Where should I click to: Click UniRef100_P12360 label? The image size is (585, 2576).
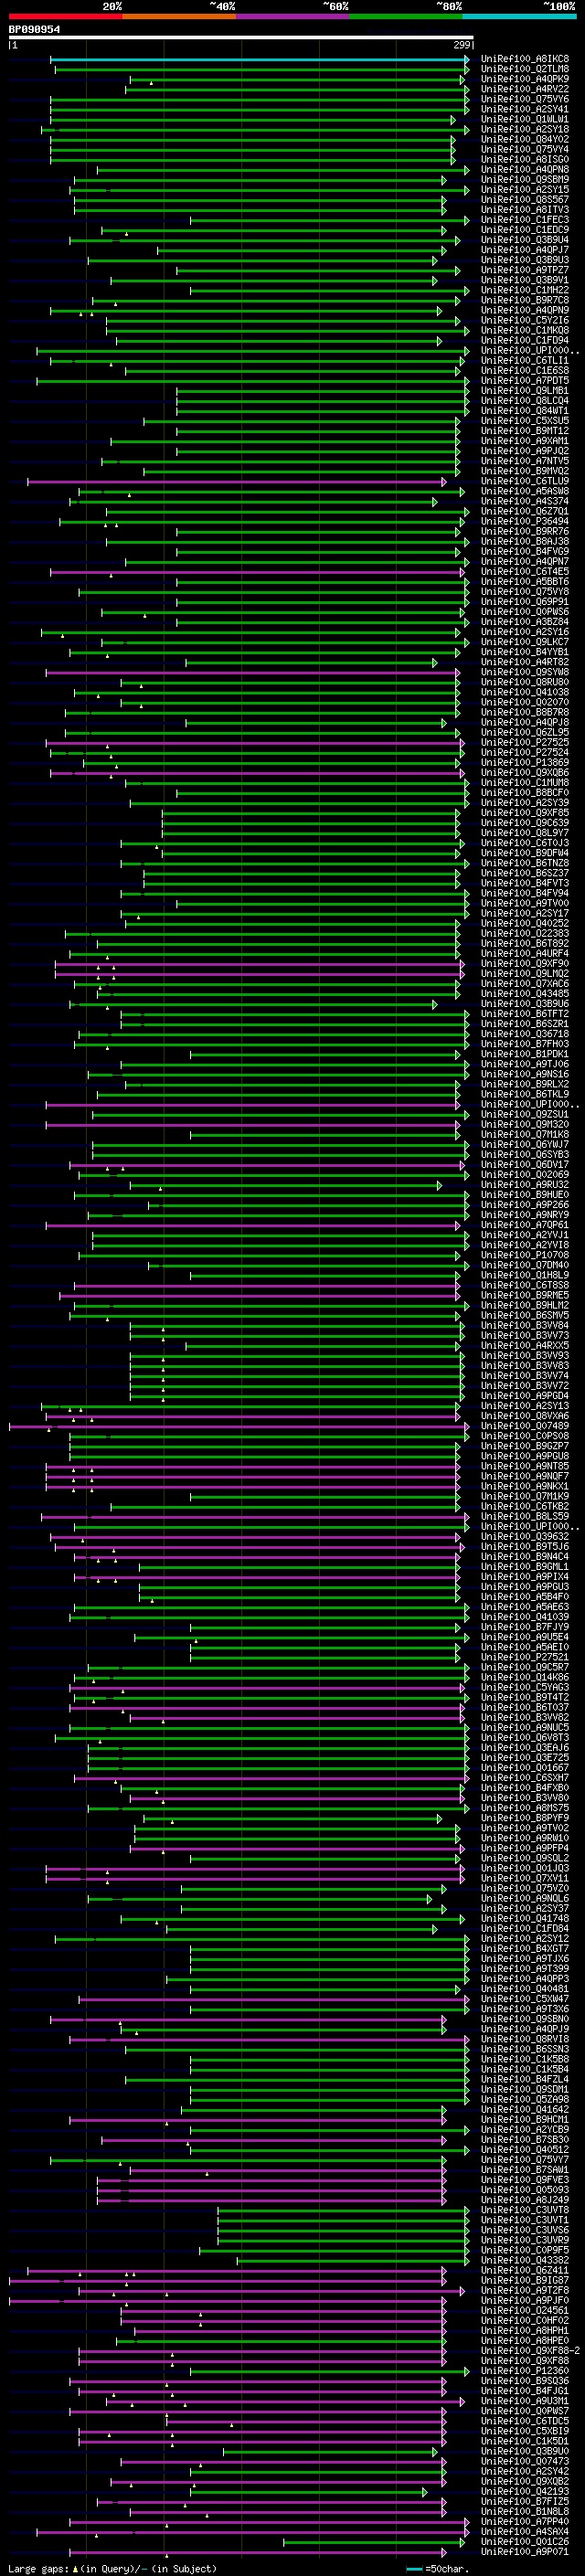[525, 2371]
